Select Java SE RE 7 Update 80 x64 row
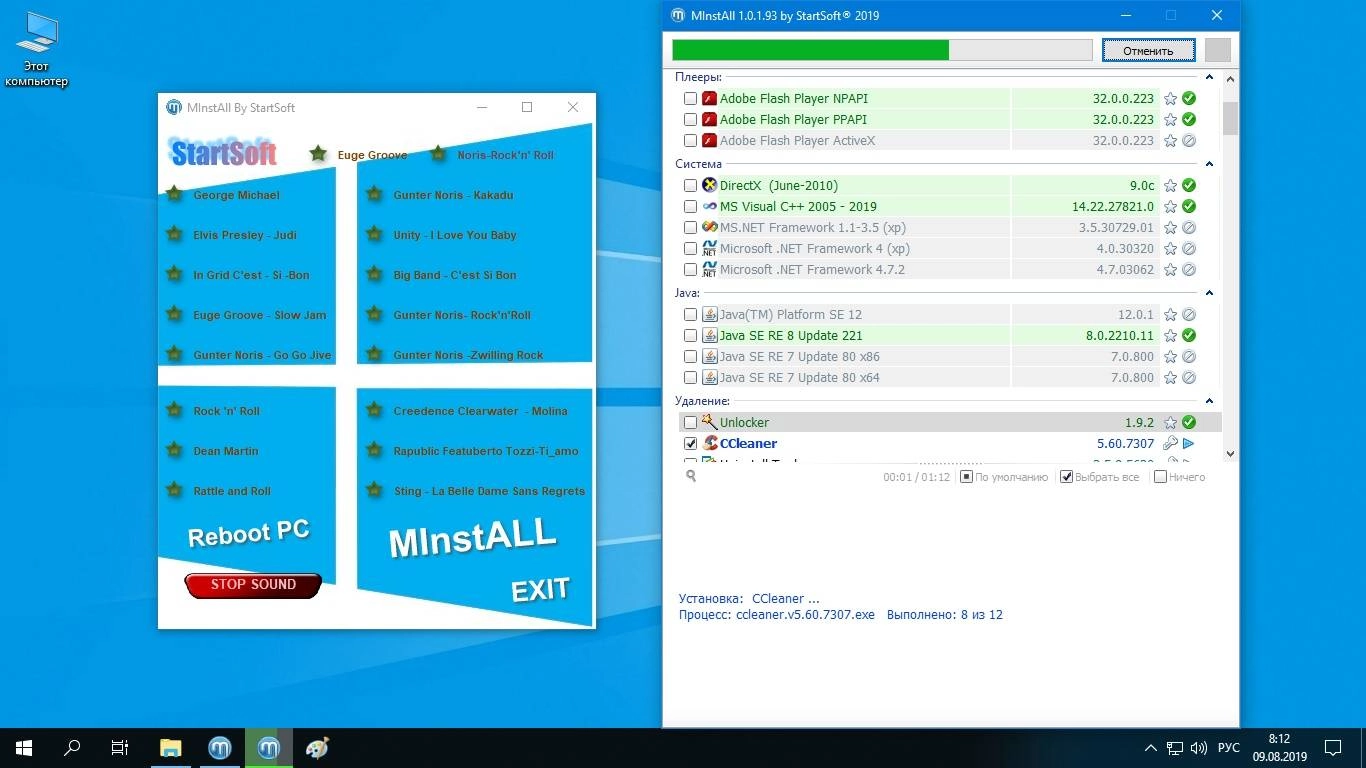This screenshot has height=768, width=1366. (940, 378)
